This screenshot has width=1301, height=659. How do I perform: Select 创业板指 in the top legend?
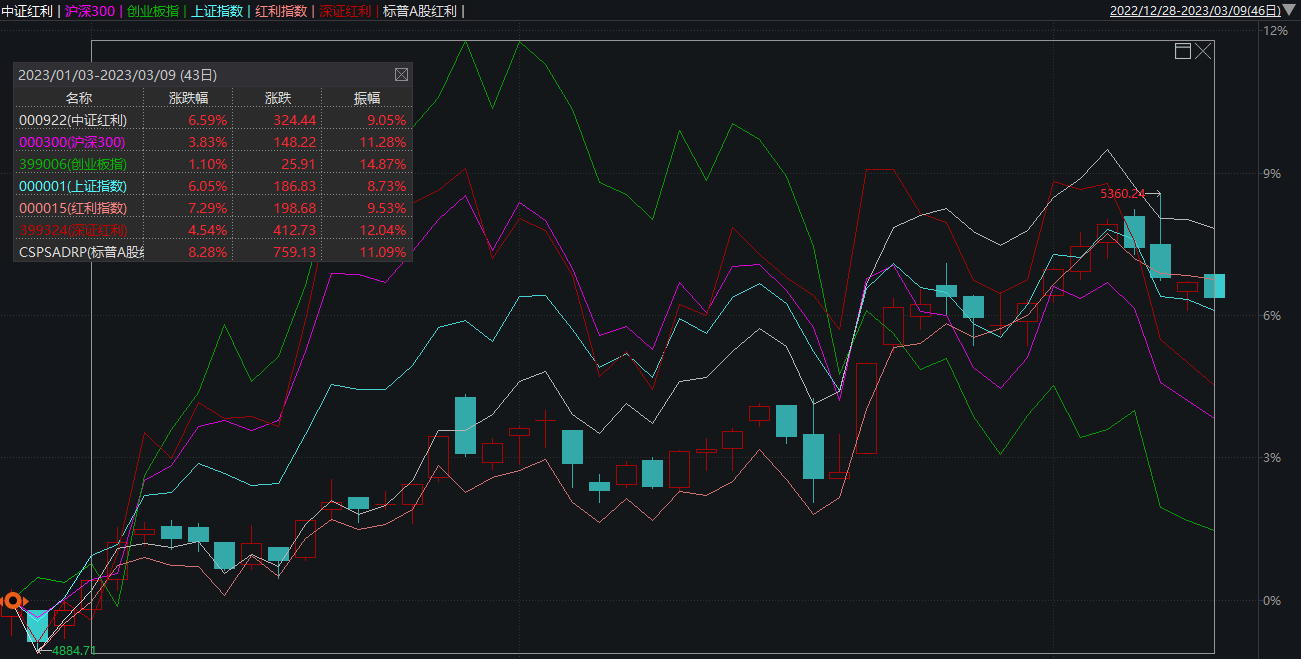pyautogui.click(x=153, y=11)
